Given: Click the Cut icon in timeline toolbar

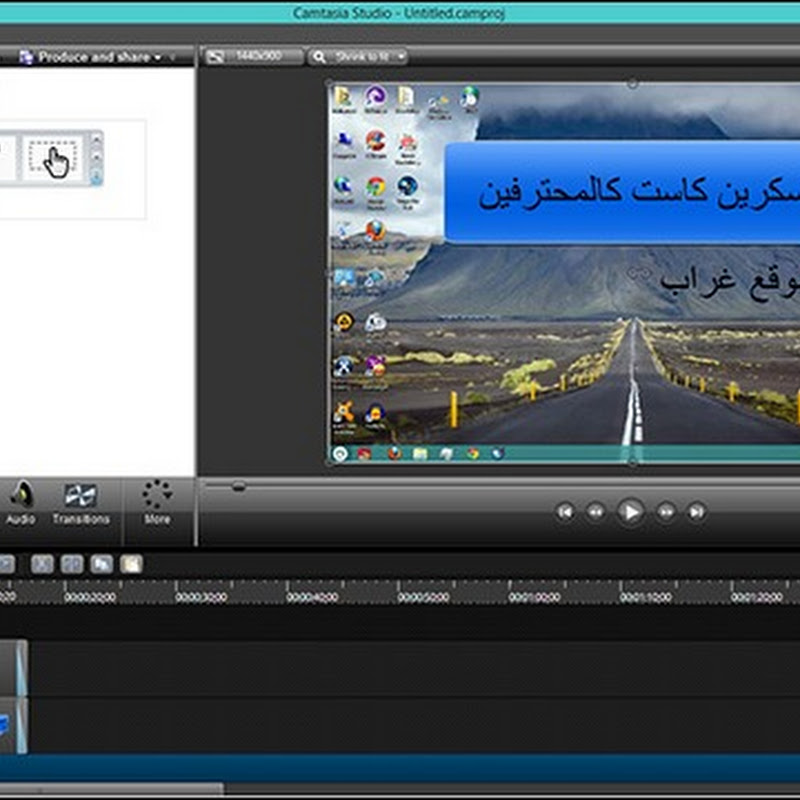Looking at the screenshot, I should [x=42, y=564].
